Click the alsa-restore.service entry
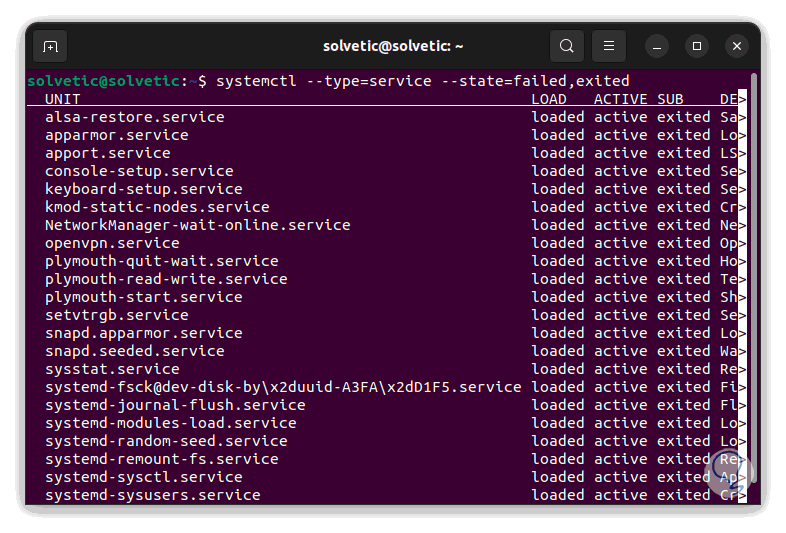Viewport: 786px width, 533px height. point(135,117)
